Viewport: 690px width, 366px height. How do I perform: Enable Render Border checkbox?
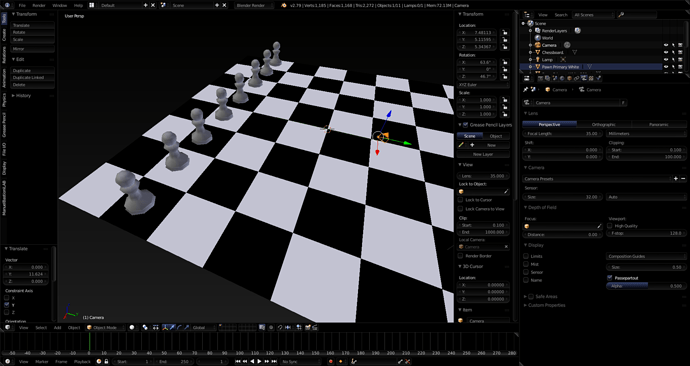(x=461, y=256)
